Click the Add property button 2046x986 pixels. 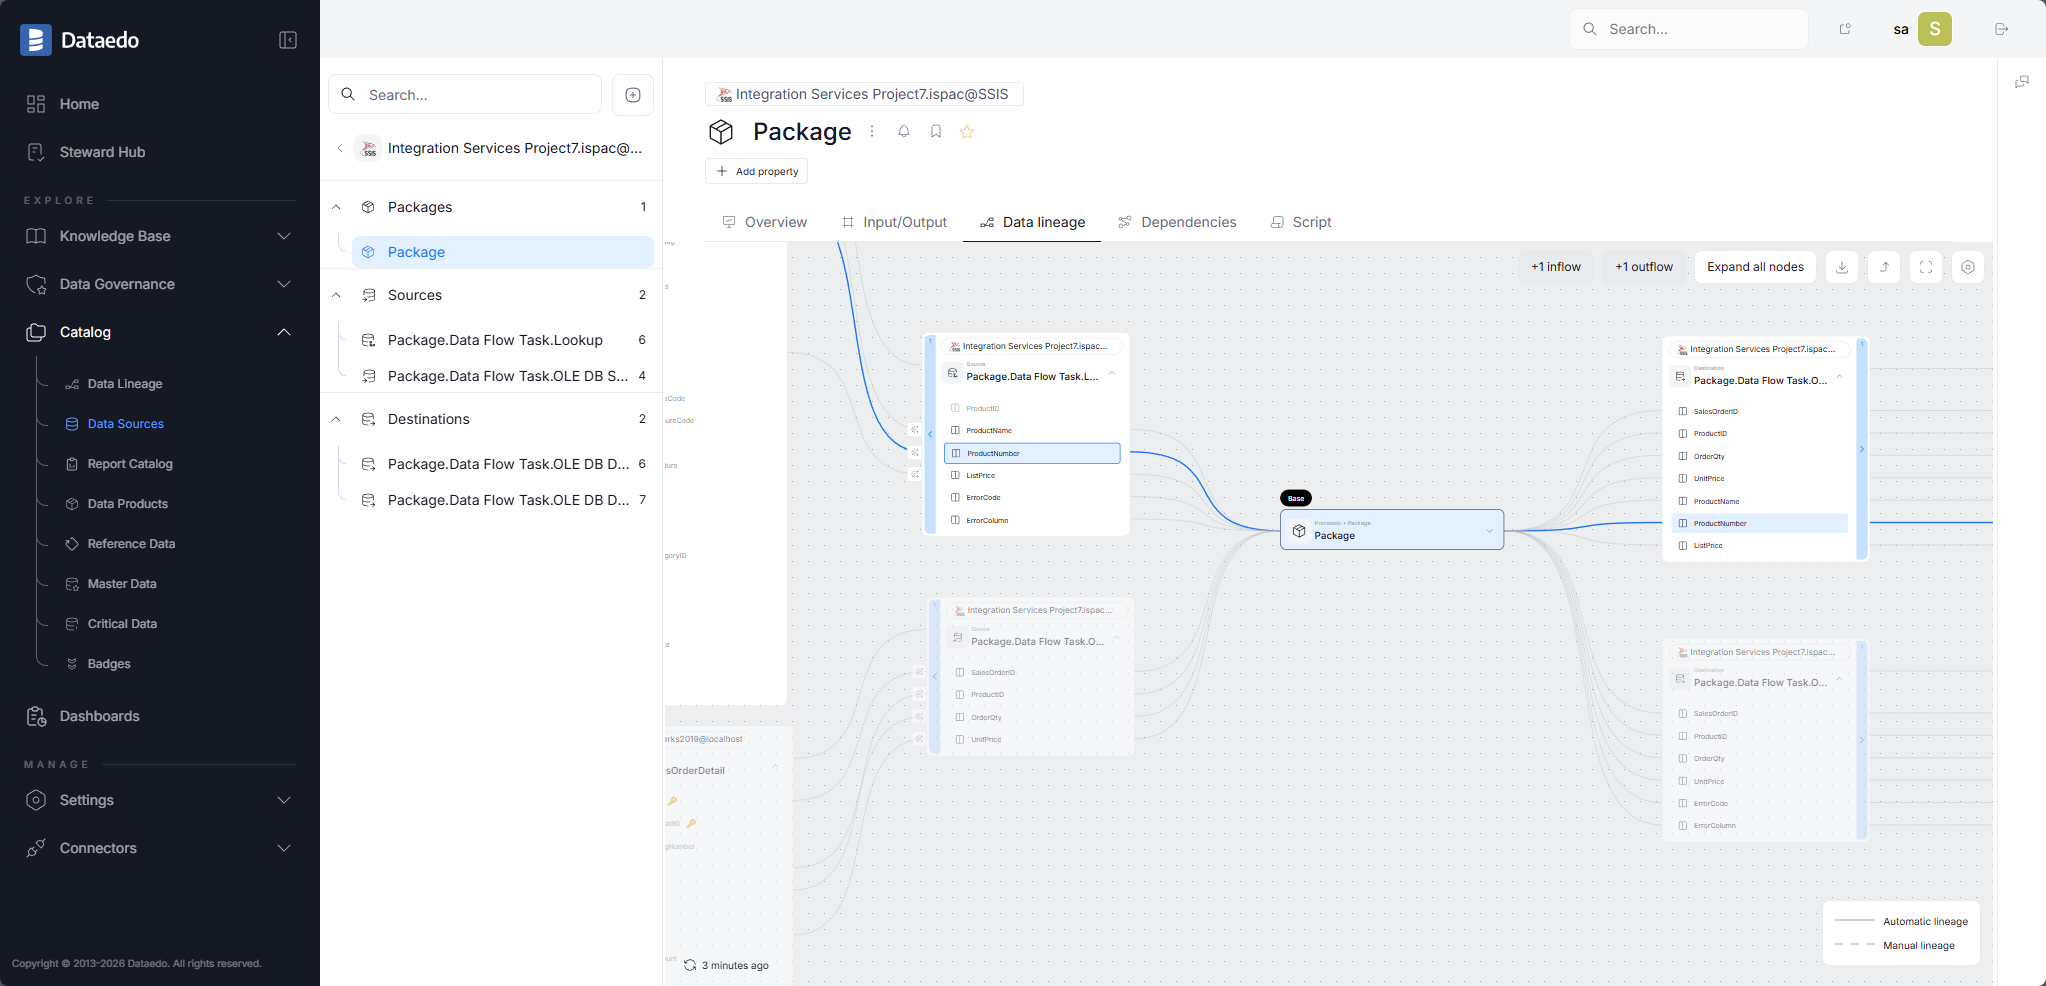[756, 171]
